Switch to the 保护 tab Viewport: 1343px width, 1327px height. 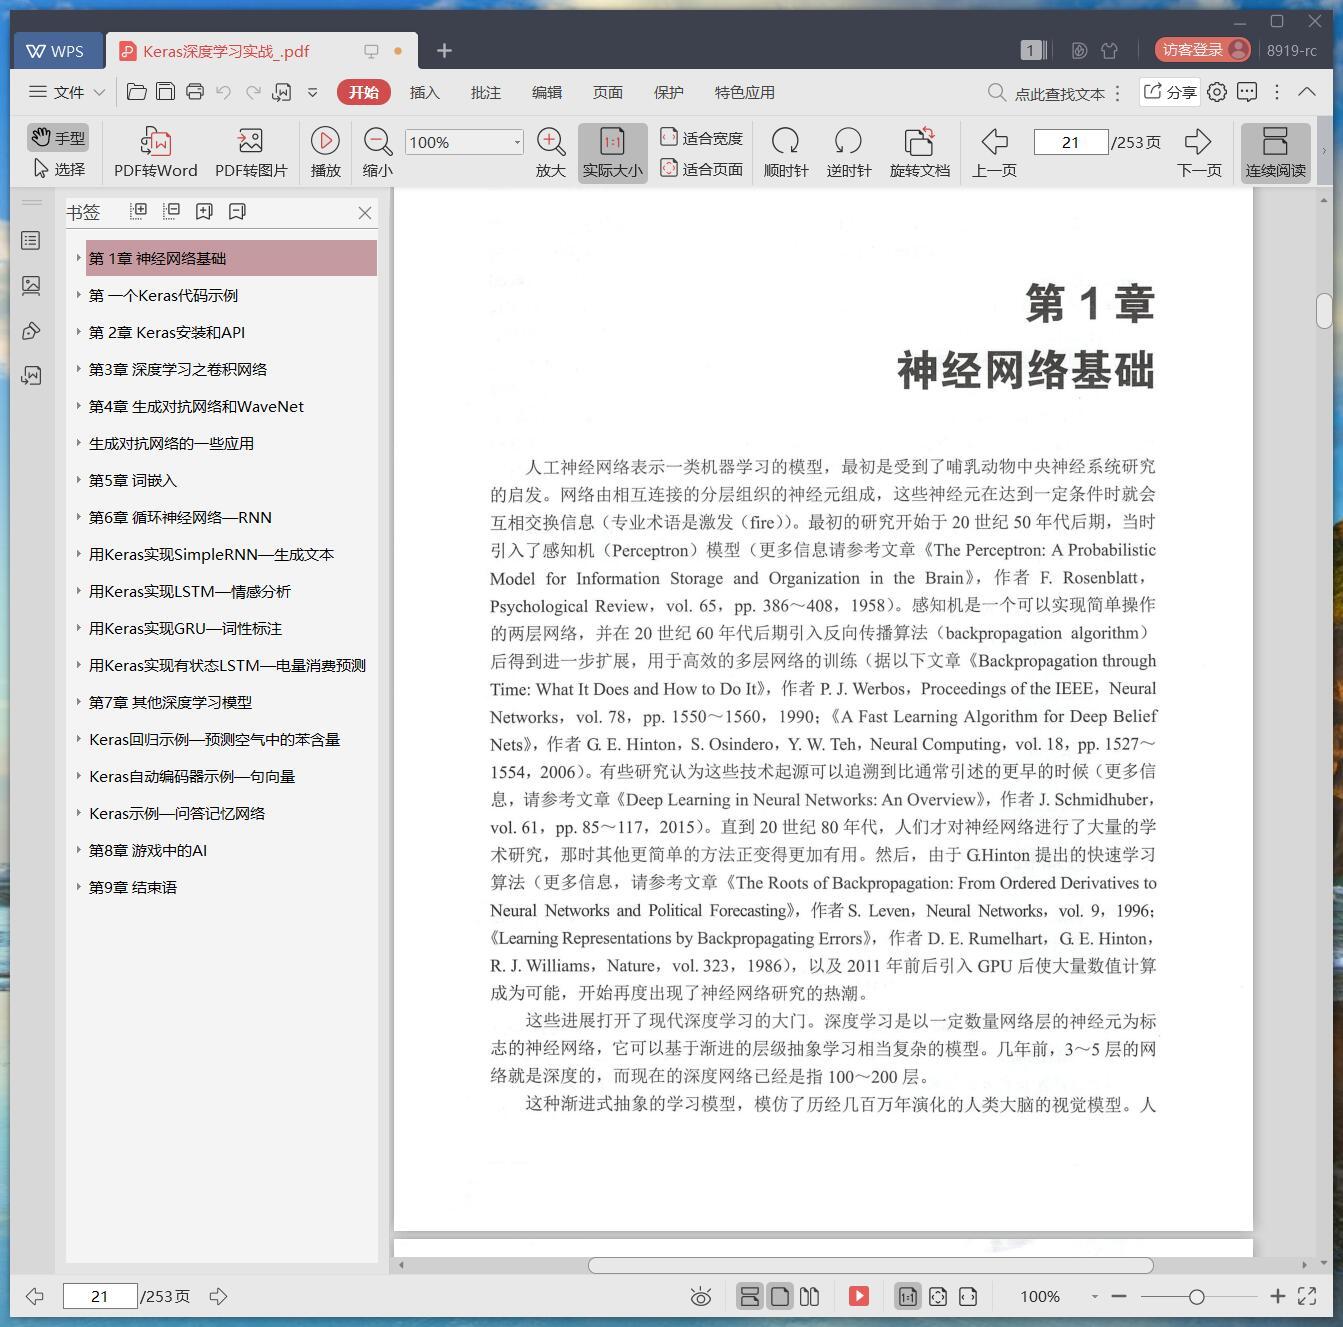pyautogui.click(x=668, y=92)
